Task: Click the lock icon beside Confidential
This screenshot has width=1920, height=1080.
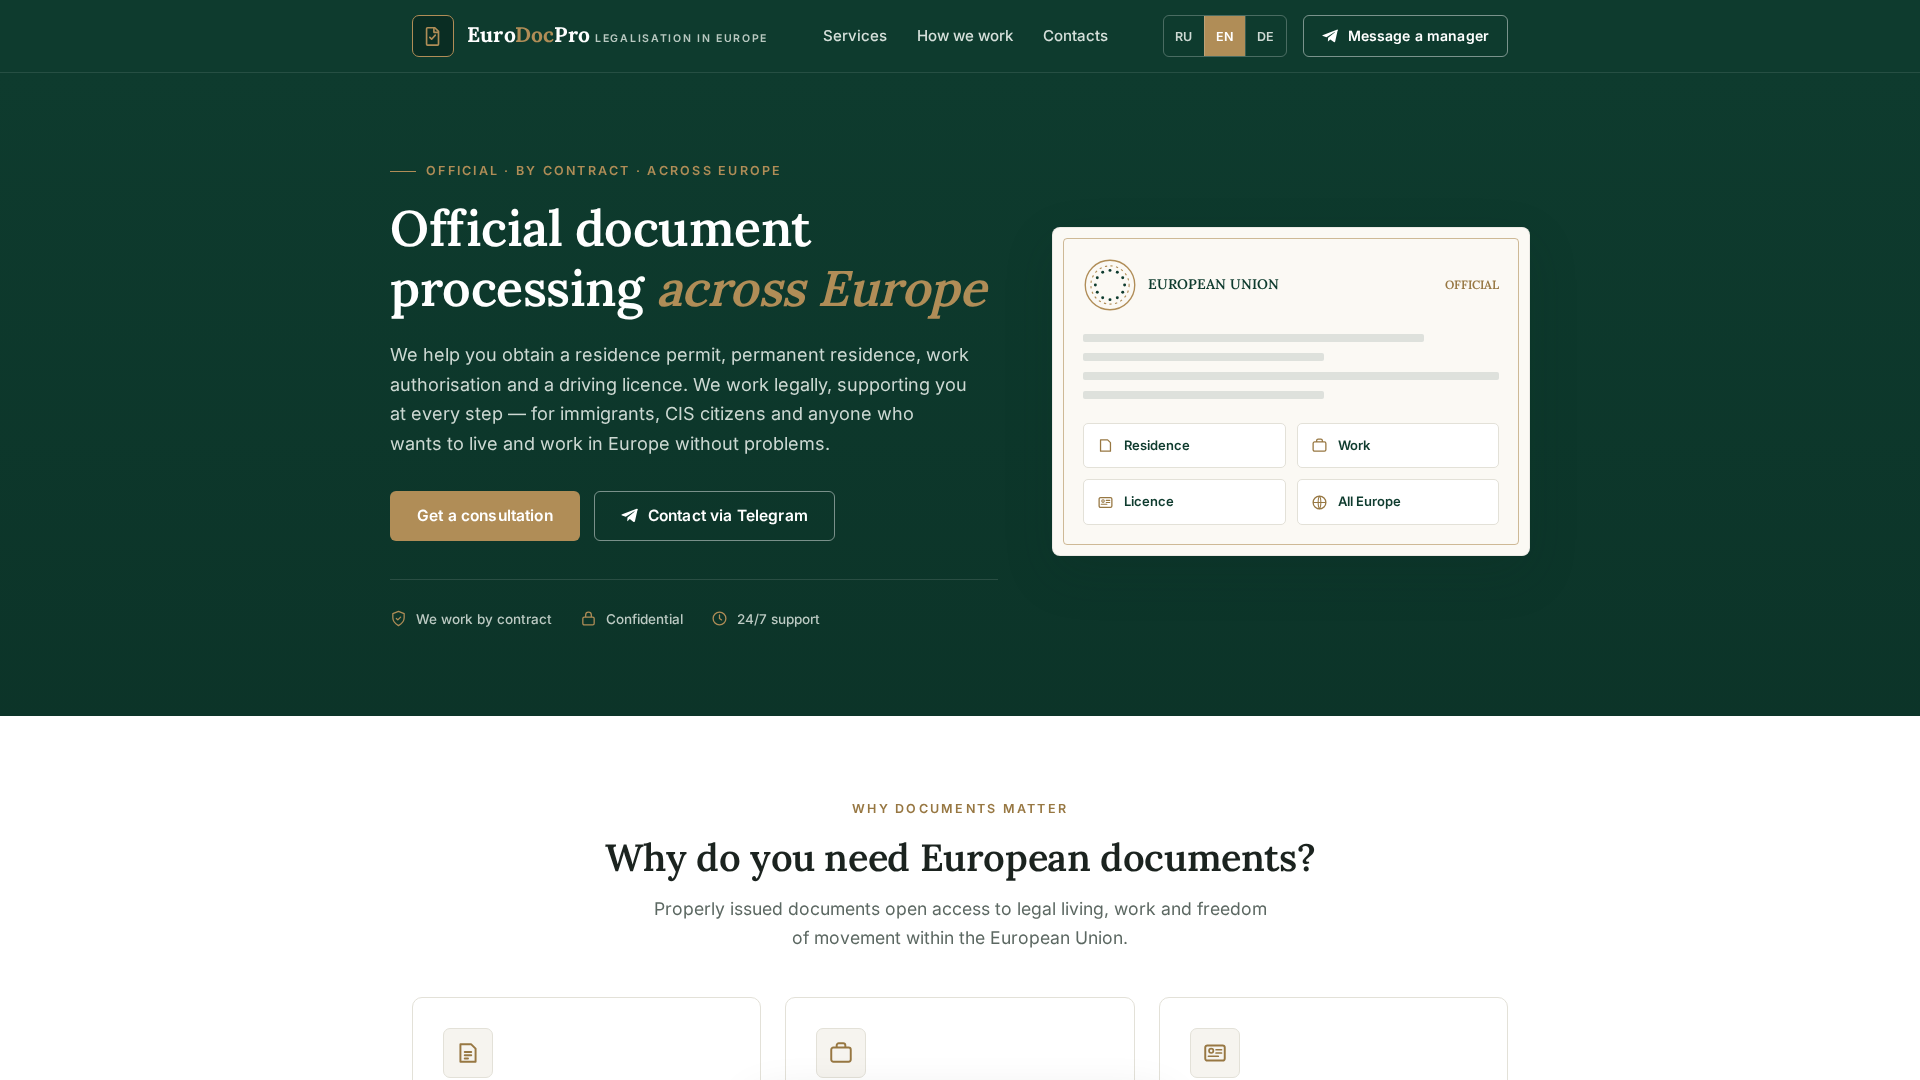Action: [x=589, y=619]
